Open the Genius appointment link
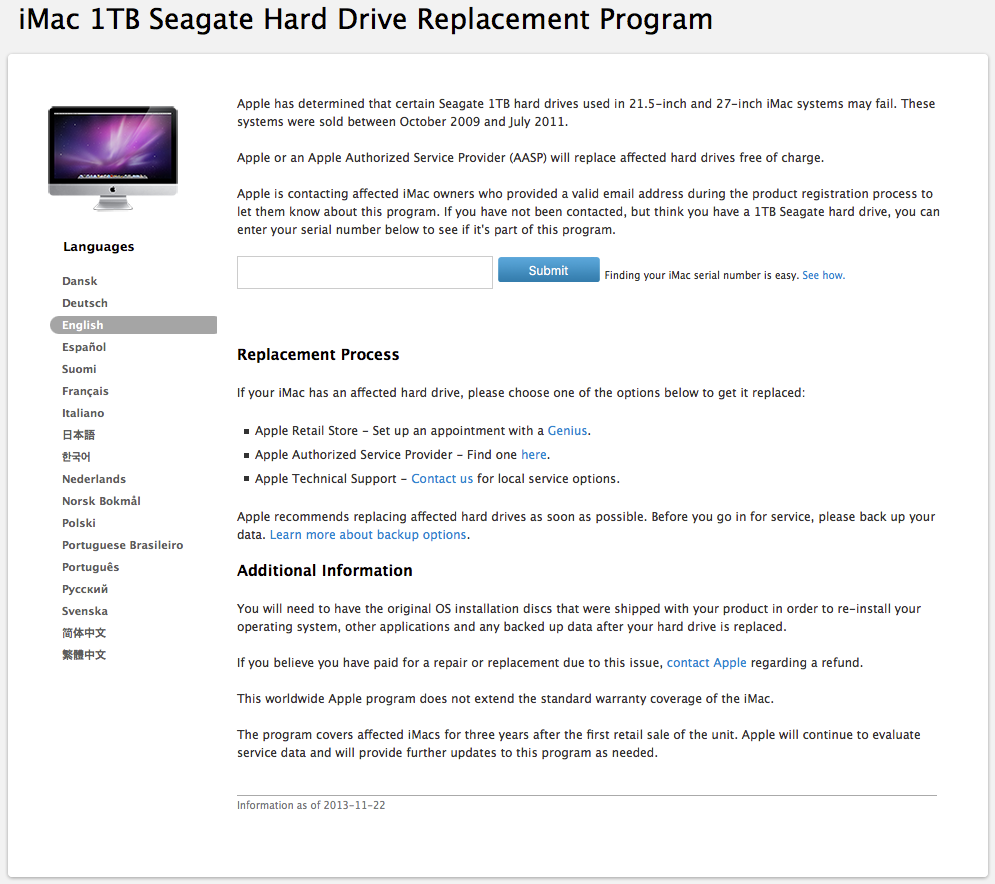 pyautogui.click(x=567, y=431)
